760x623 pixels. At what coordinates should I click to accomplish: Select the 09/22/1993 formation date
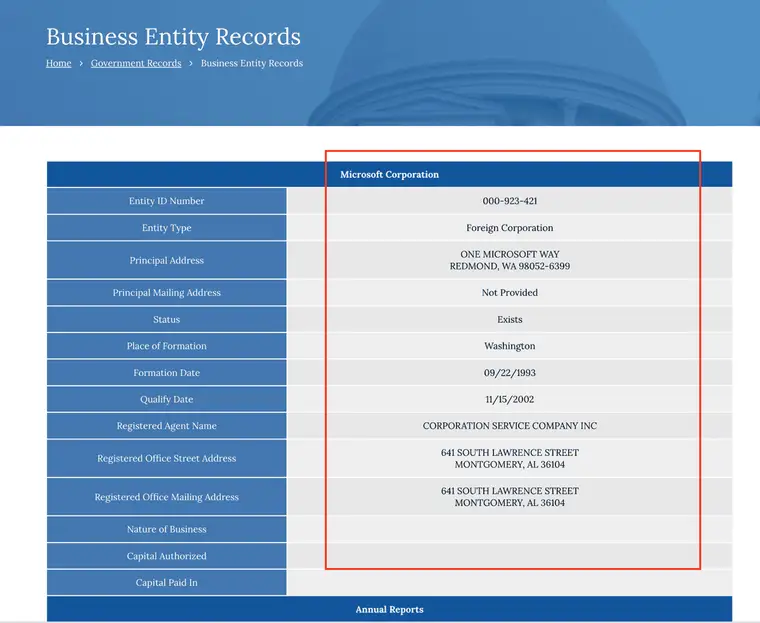[510, 372]
